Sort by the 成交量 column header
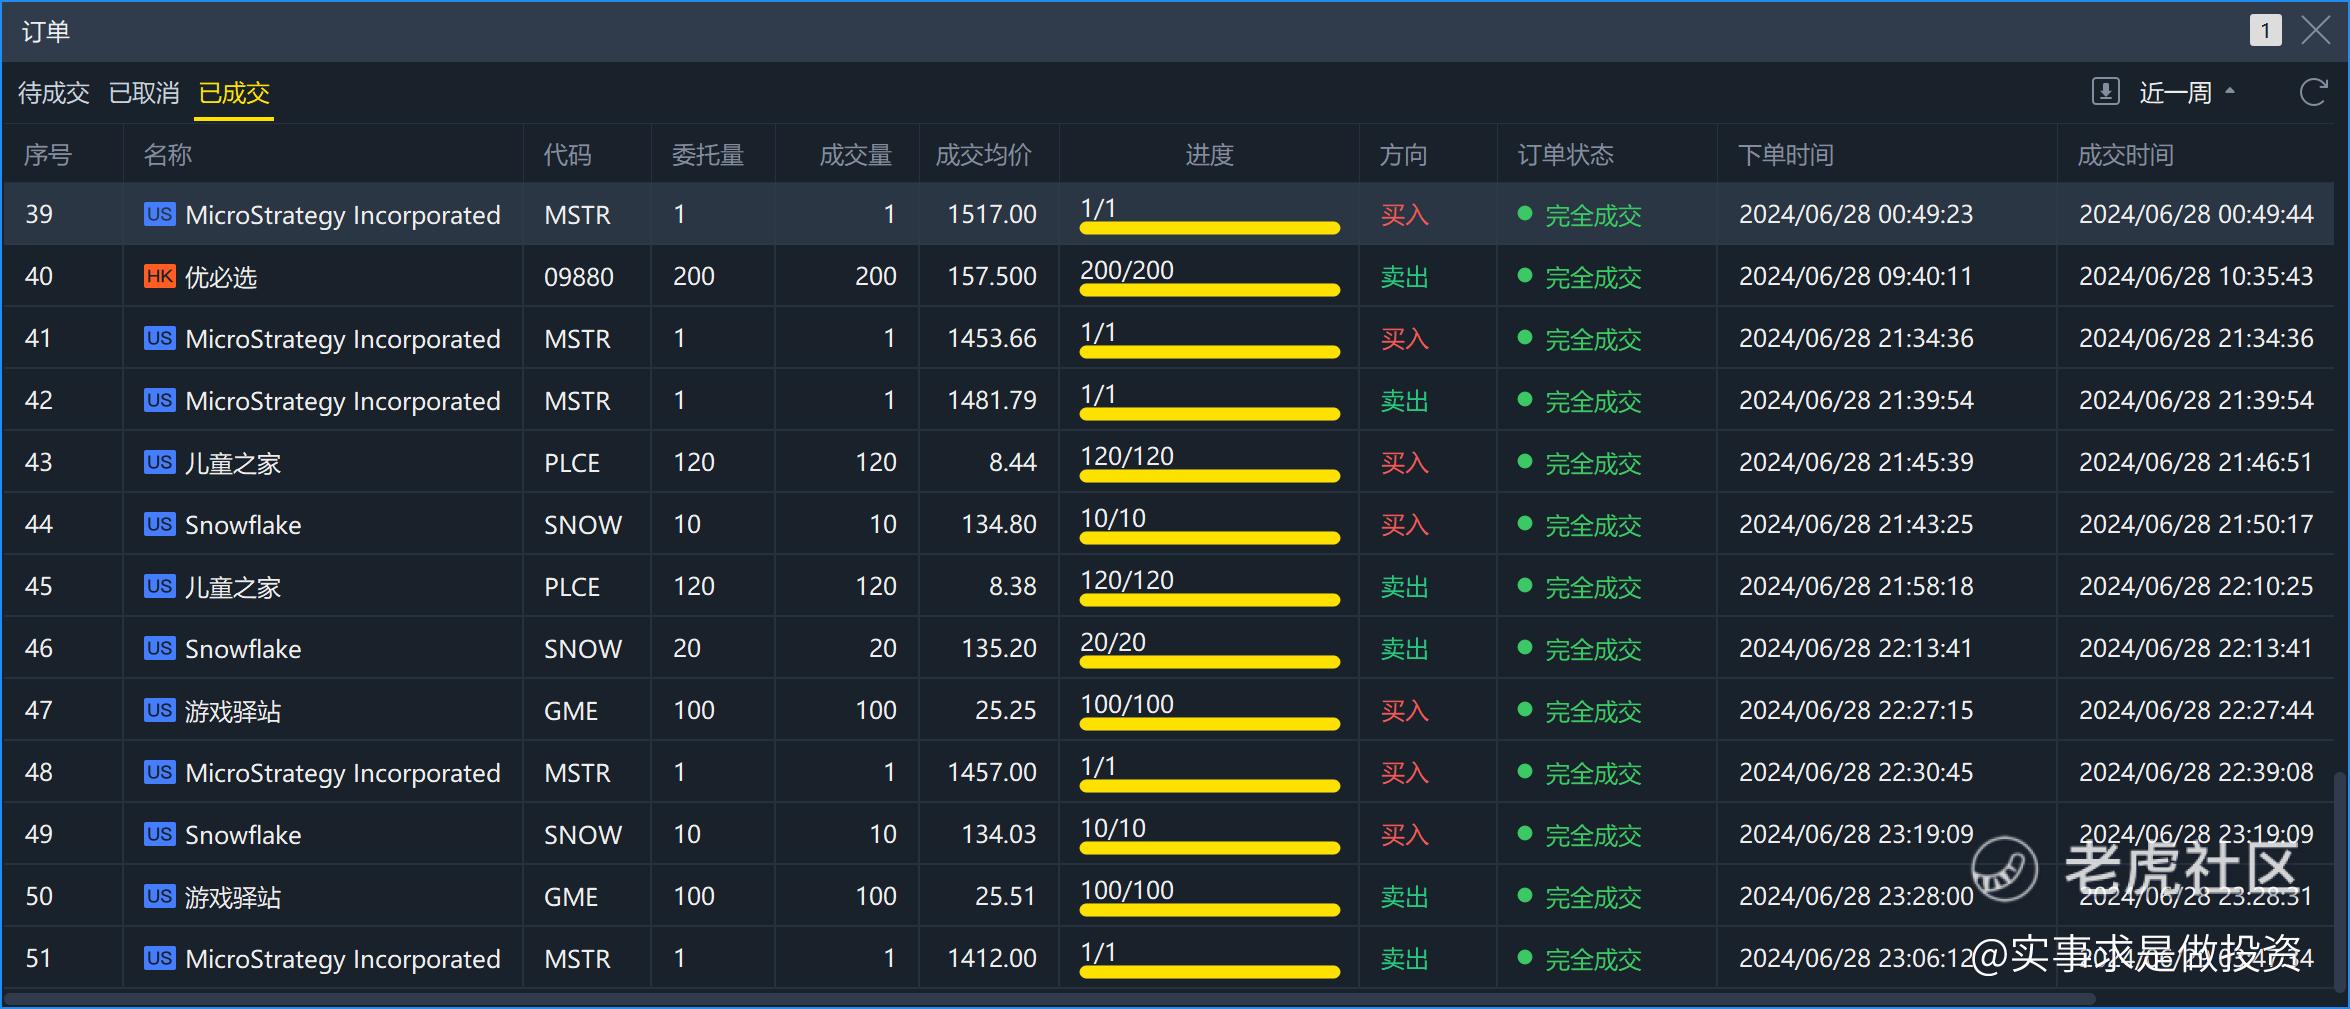2350x1009 pixels. pyautogui.click(x=856, y=155)
